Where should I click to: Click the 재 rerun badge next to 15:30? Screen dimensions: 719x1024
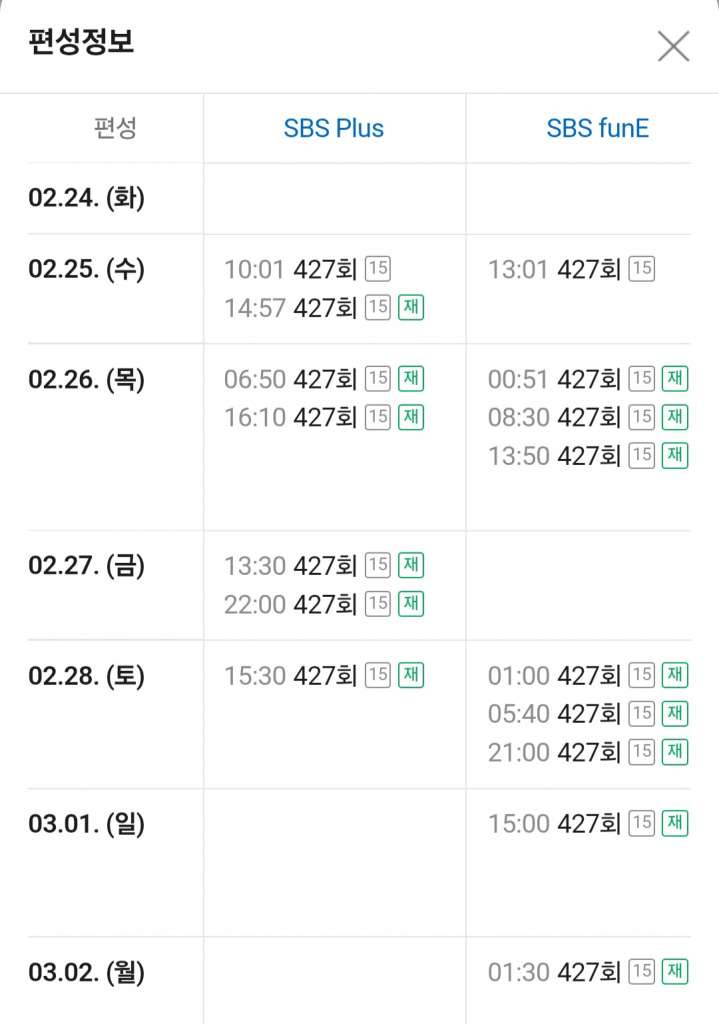point(410,675)
